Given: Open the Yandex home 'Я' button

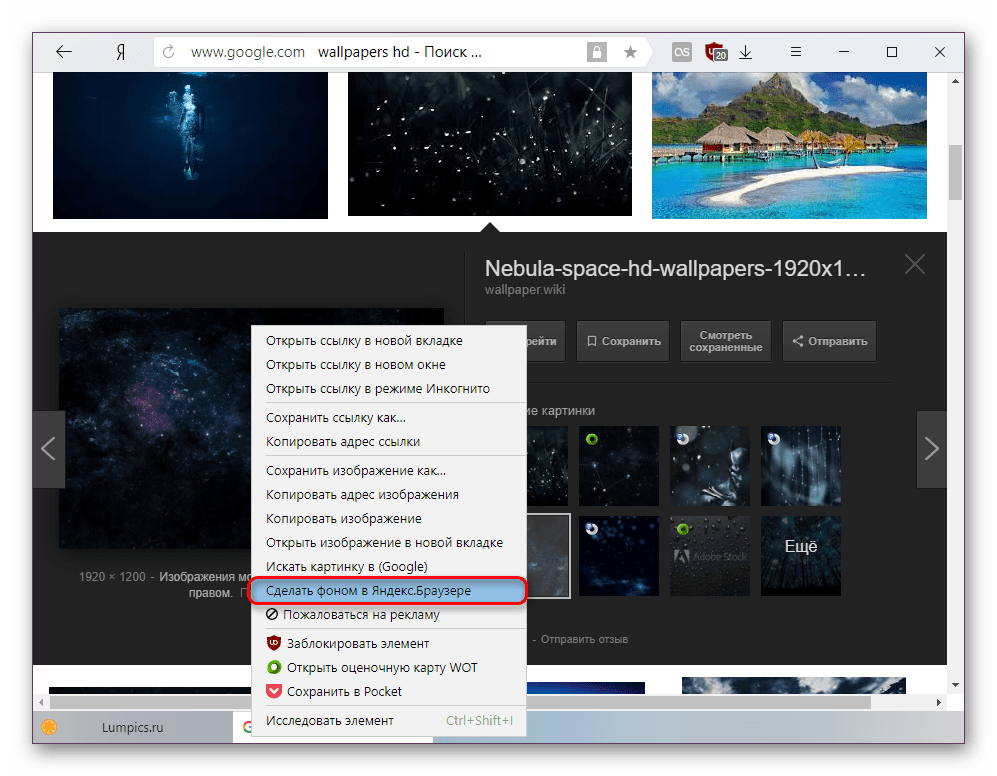Looking at the screenshot, I should click(x=118, y=53).
